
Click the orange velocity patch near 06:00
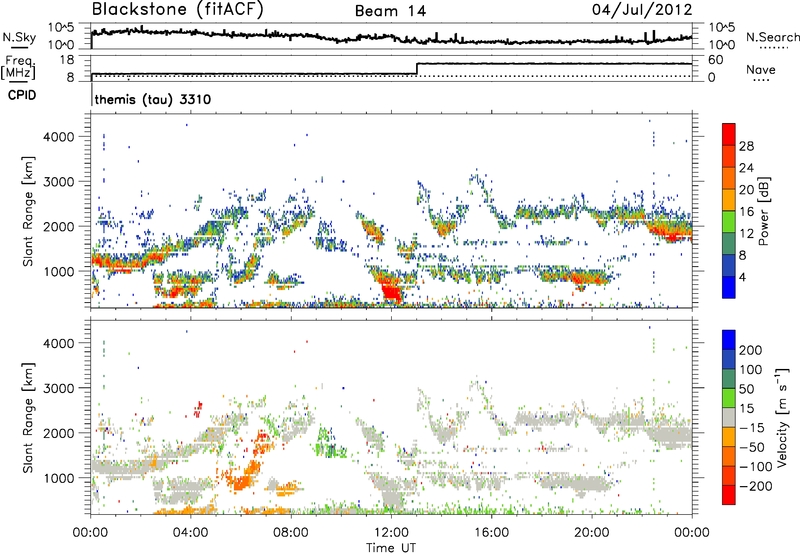pyautogui.click(x=245, y=477)
